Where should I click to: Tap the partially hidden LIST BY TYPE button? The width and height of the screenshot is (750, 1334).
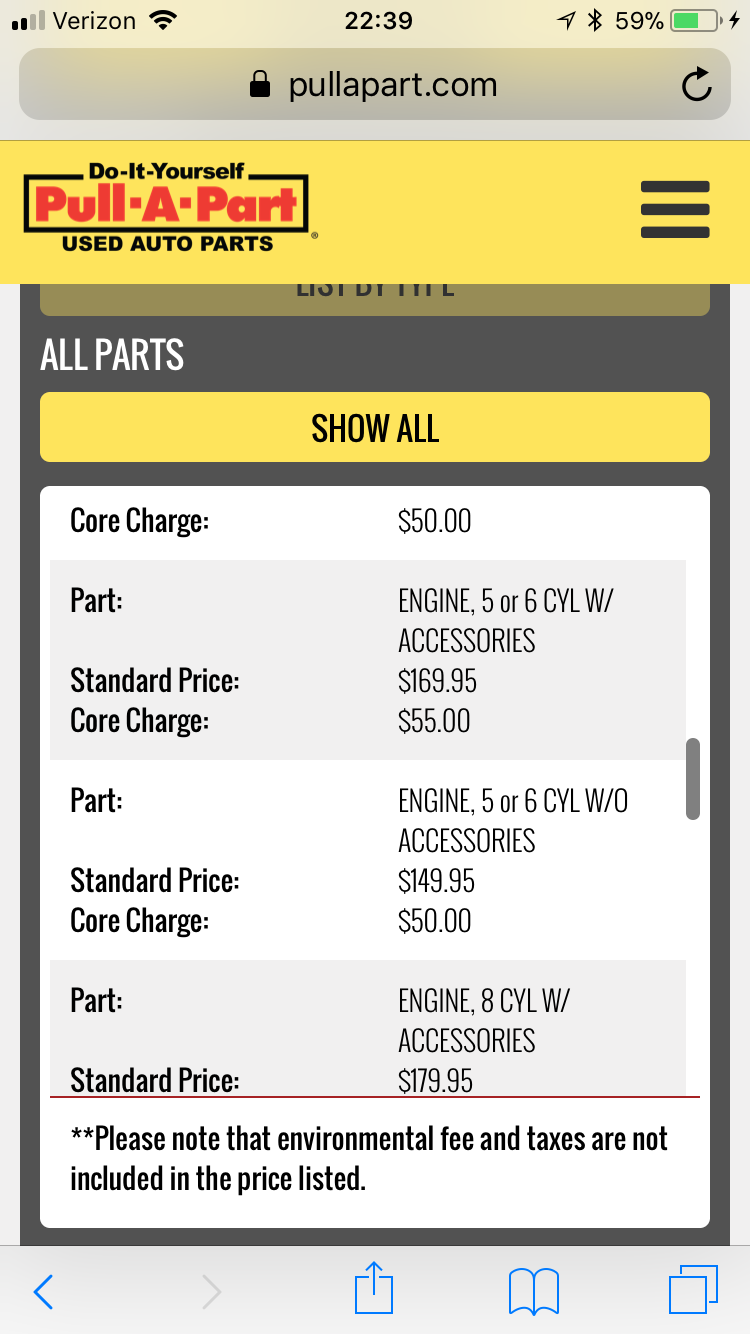point(375,299)
